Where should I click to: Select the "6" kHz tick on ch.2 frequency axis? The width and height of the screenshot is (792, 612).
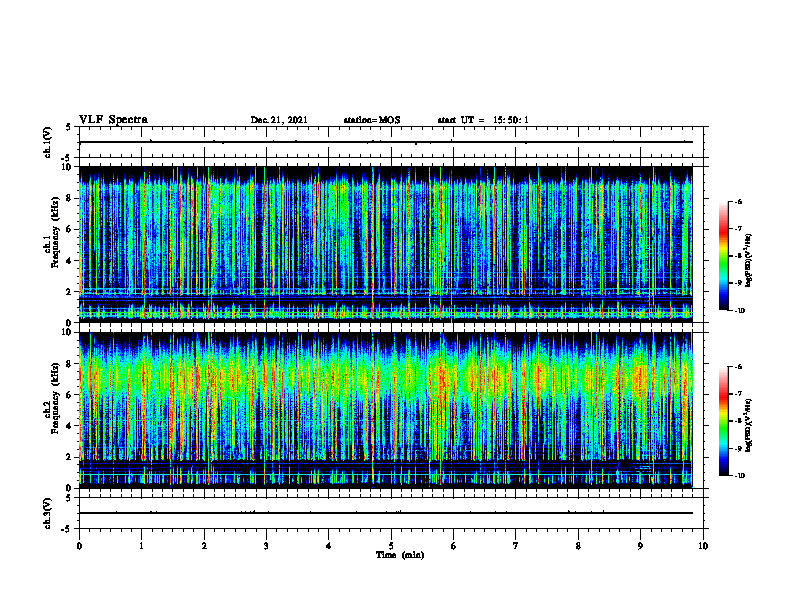point(69,395)
